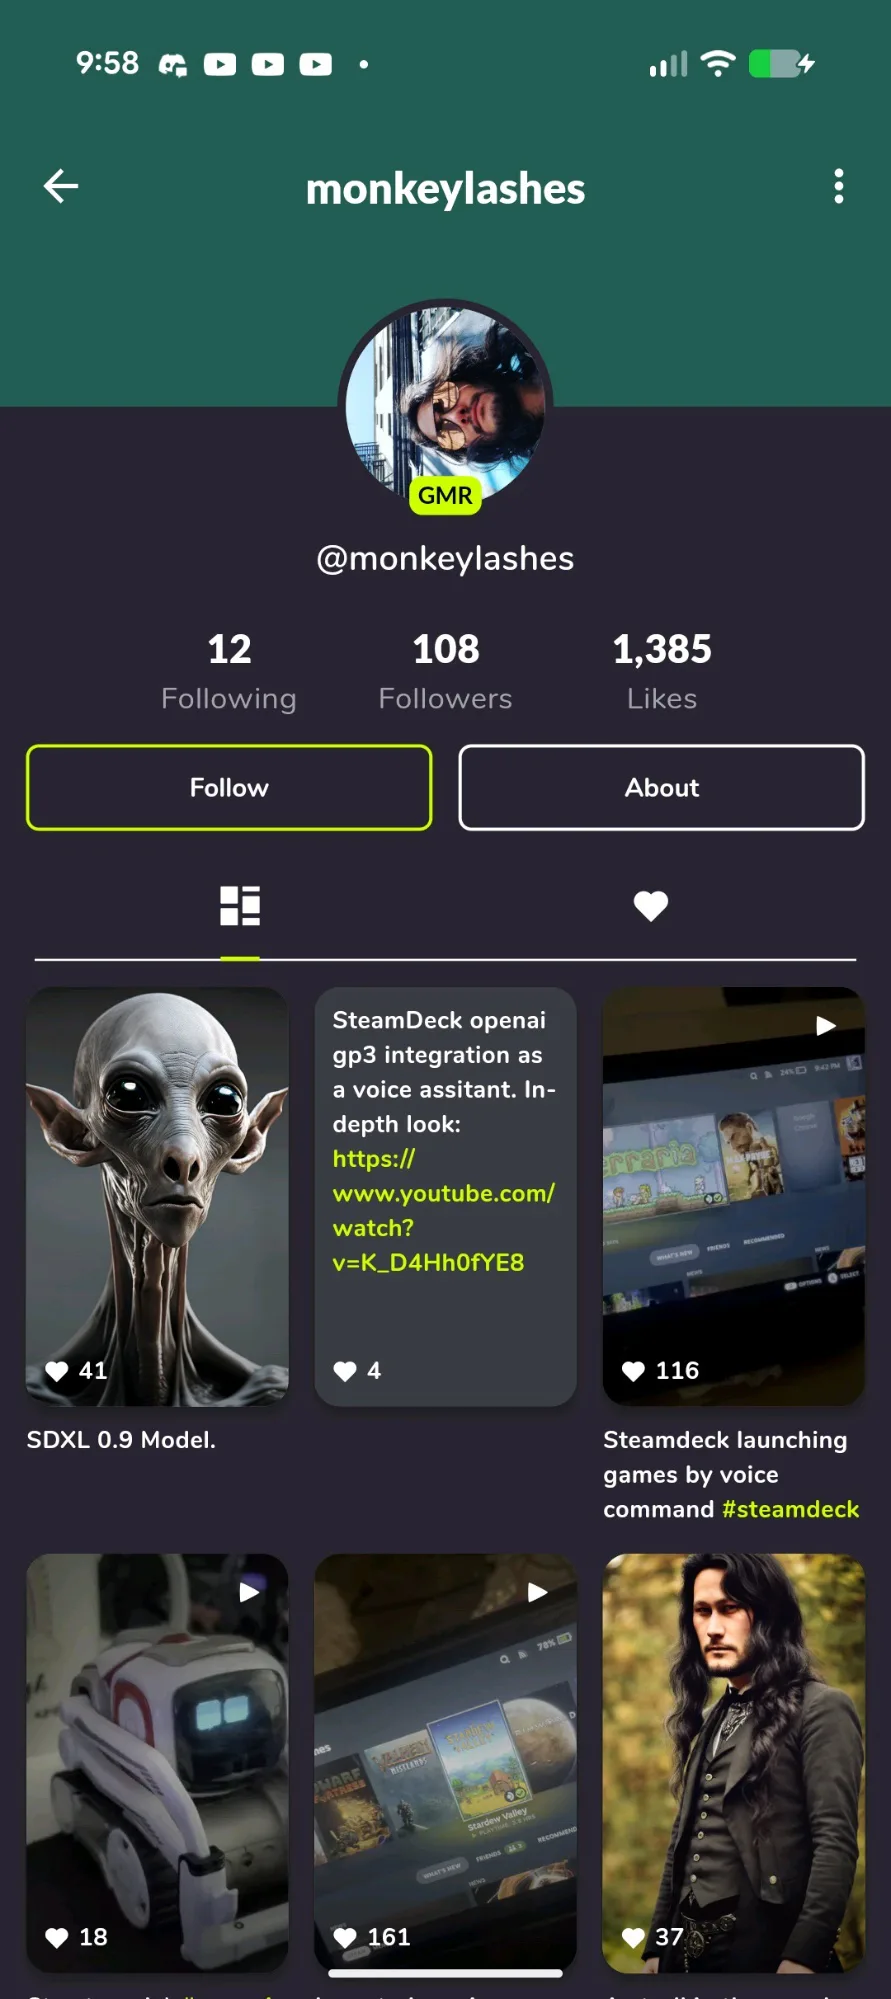Play the Stardew Valley Steam Deck video
891x1999 pixels.
pyautogui.click(x=446, y=1762)
